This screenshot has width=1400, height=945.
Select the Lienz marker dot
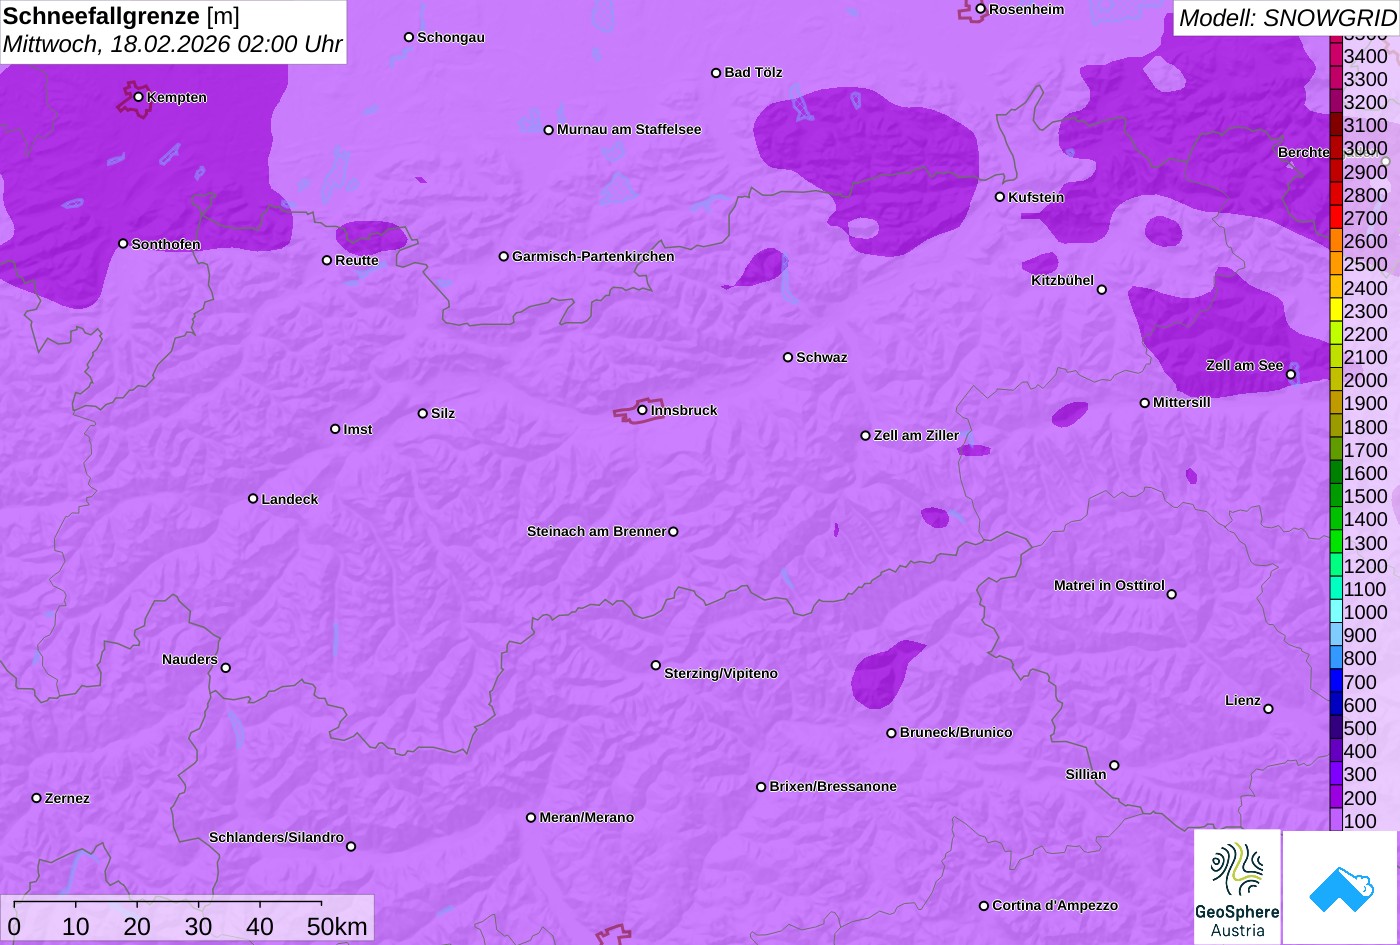tap(1268, 709)
